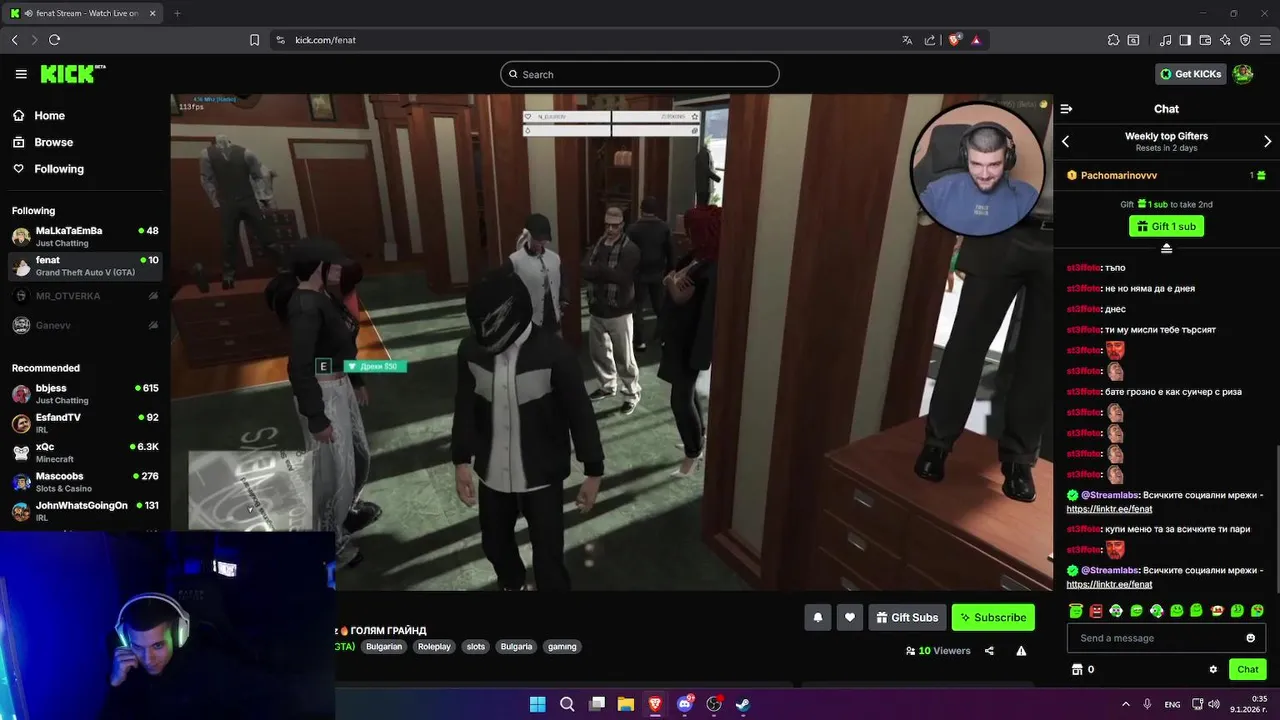
Task: Go to next leaderboard view
Action: tap(1268, 142)
